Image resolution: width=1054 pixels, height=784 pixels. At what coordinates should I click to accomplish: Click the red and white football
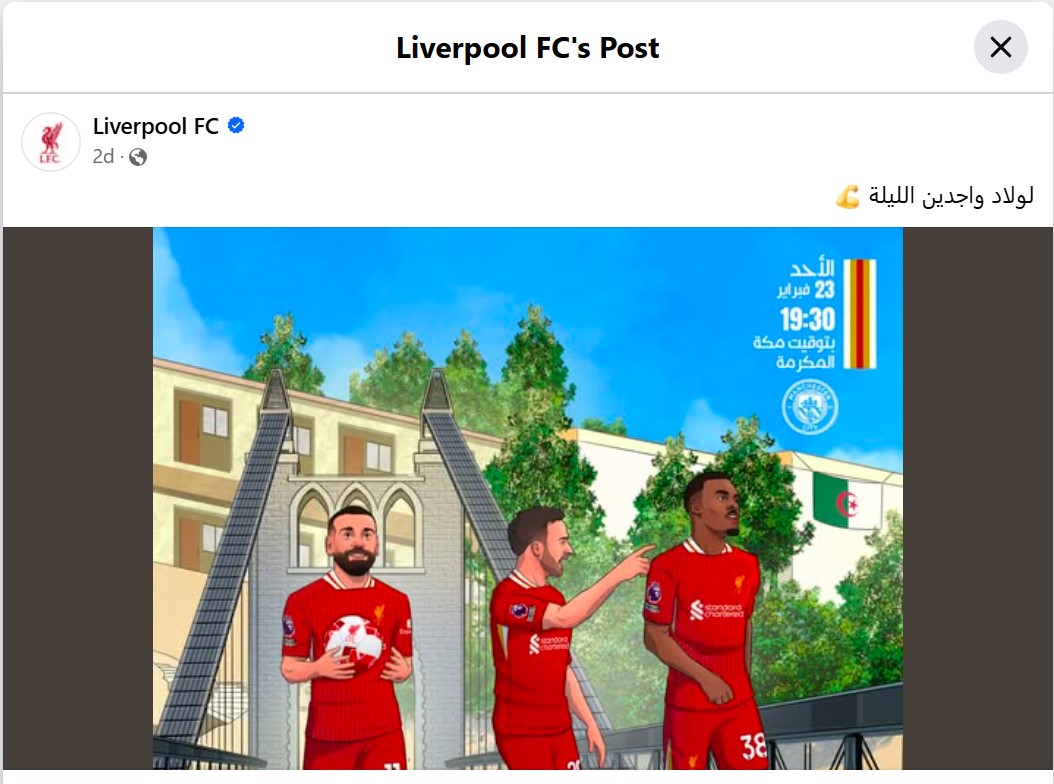point(354,643)
